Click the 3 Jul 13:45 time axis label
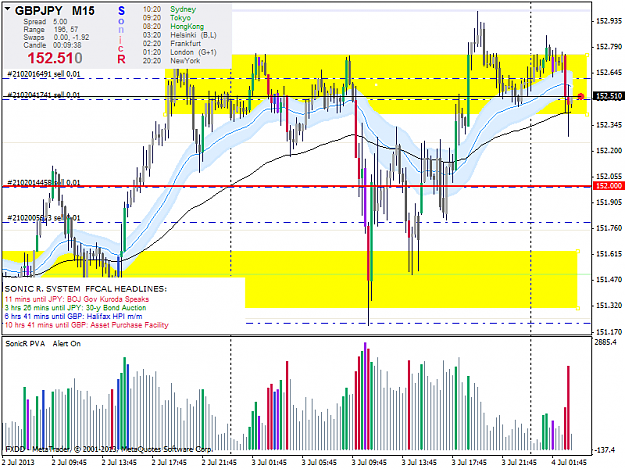The height and width of the screenshot is (469, 625). (x=419, y=462)
